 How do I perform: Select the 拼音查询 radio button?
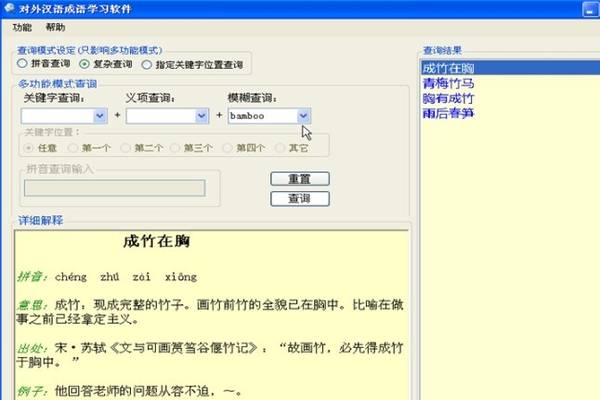25,65
